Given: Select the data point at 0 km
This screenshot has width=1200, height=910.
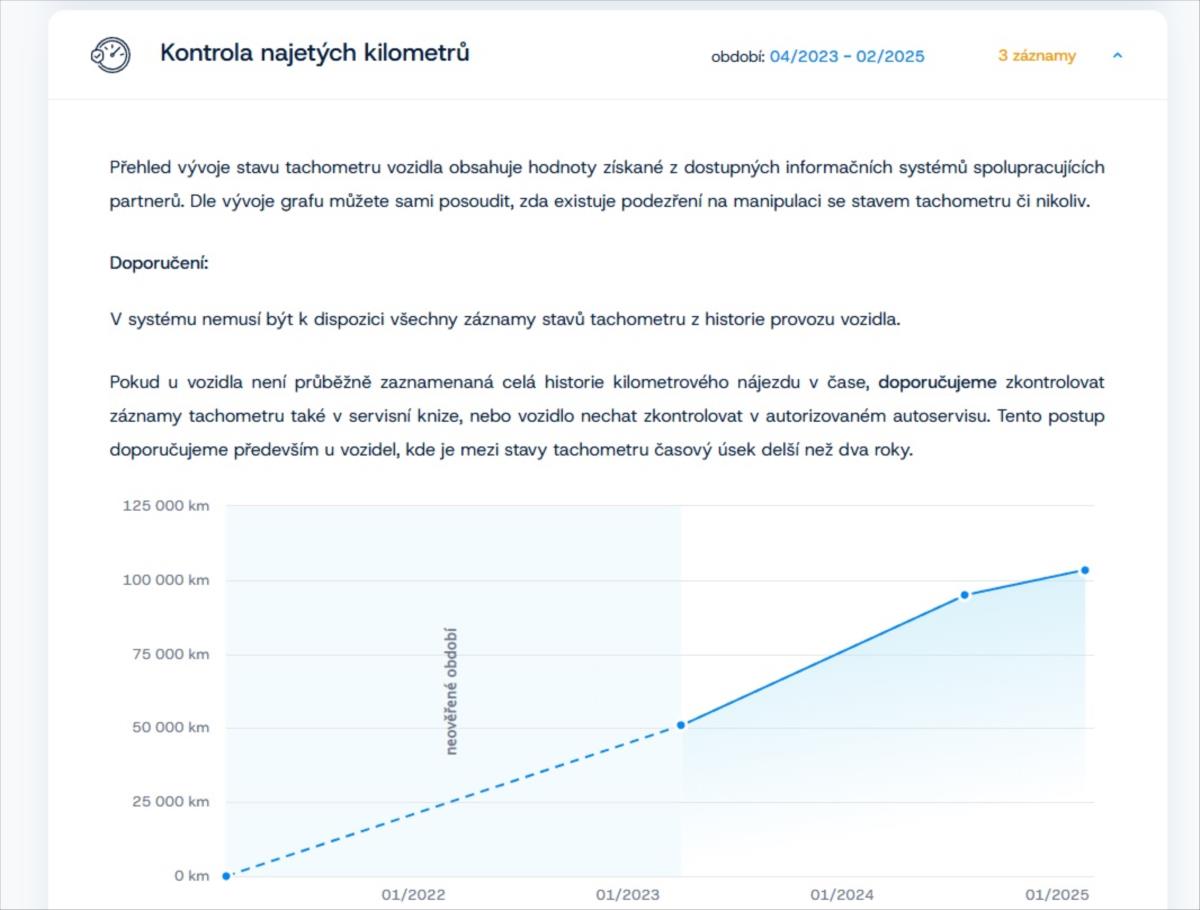Looking at the screenshot, I should 226,876.
